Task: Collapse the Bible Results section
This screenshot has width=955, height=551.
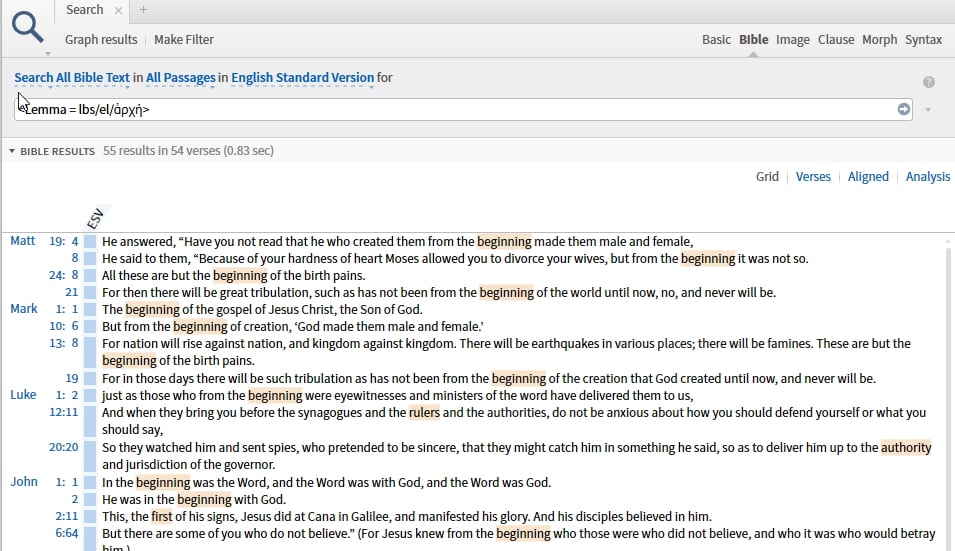Action: 12,151
